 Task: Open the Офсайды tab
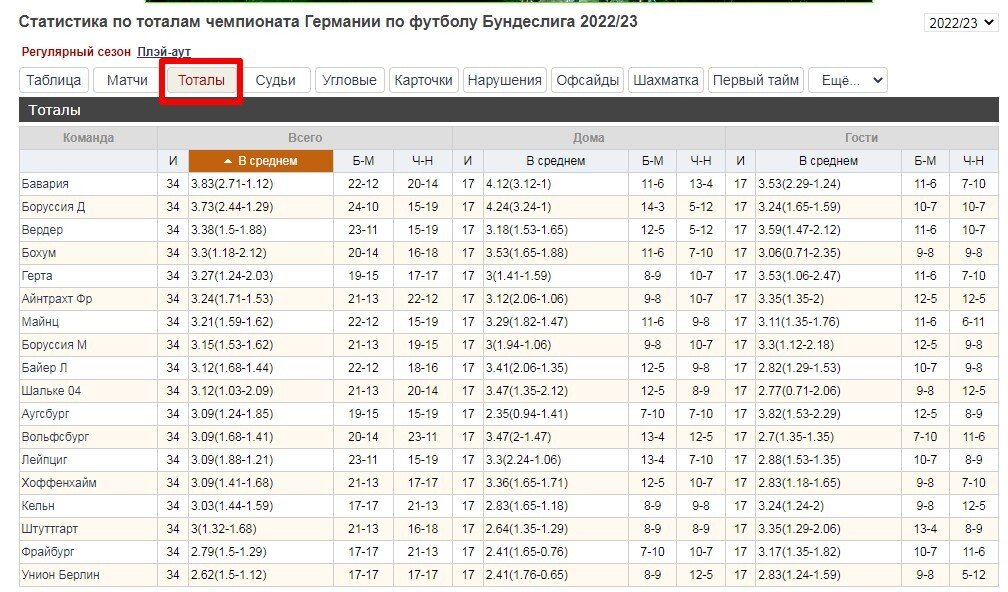tap(588, 81)
